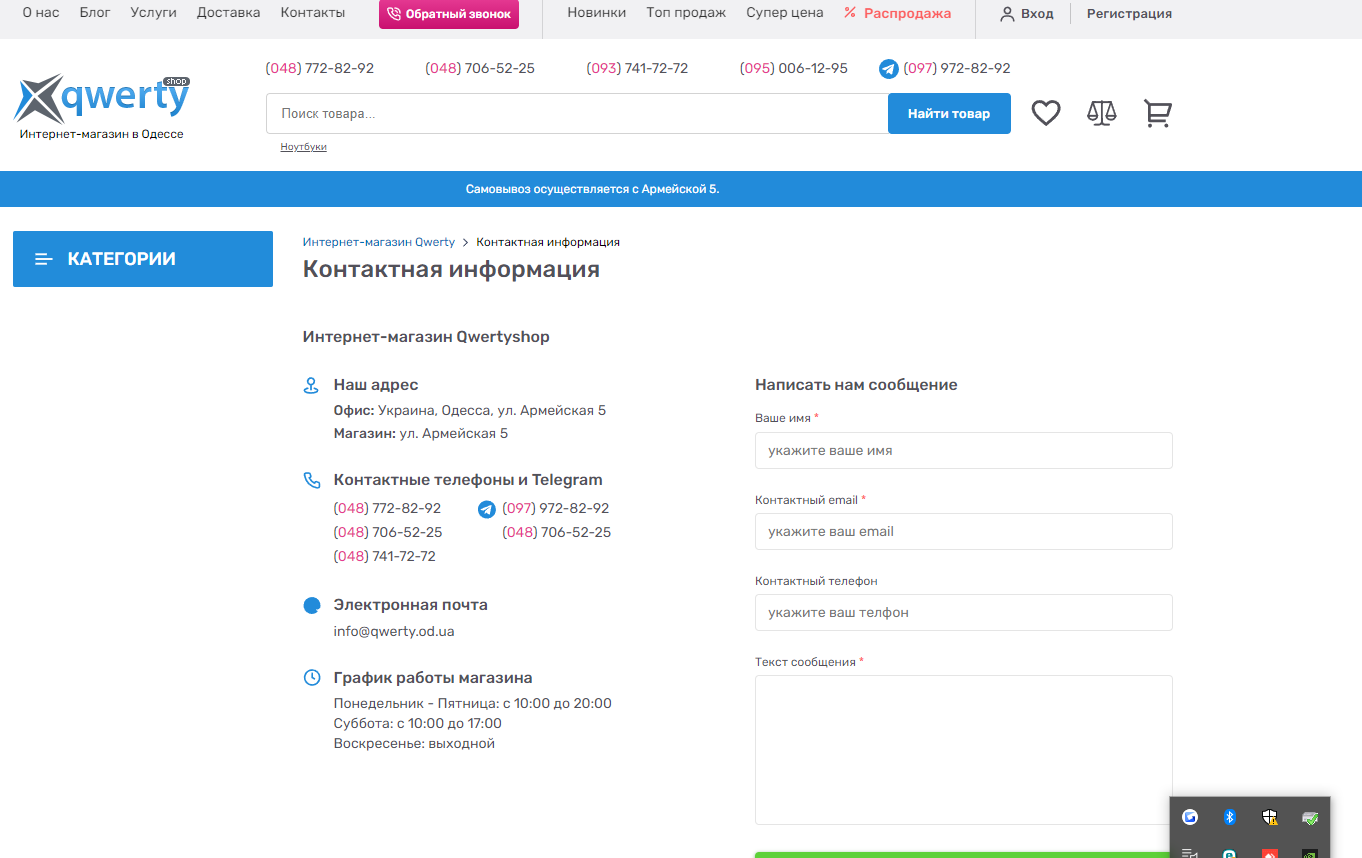This screenshot has height=858, width=1362.
Task: Click the Qwerty shop logo
Action: [x=102, y=106]
